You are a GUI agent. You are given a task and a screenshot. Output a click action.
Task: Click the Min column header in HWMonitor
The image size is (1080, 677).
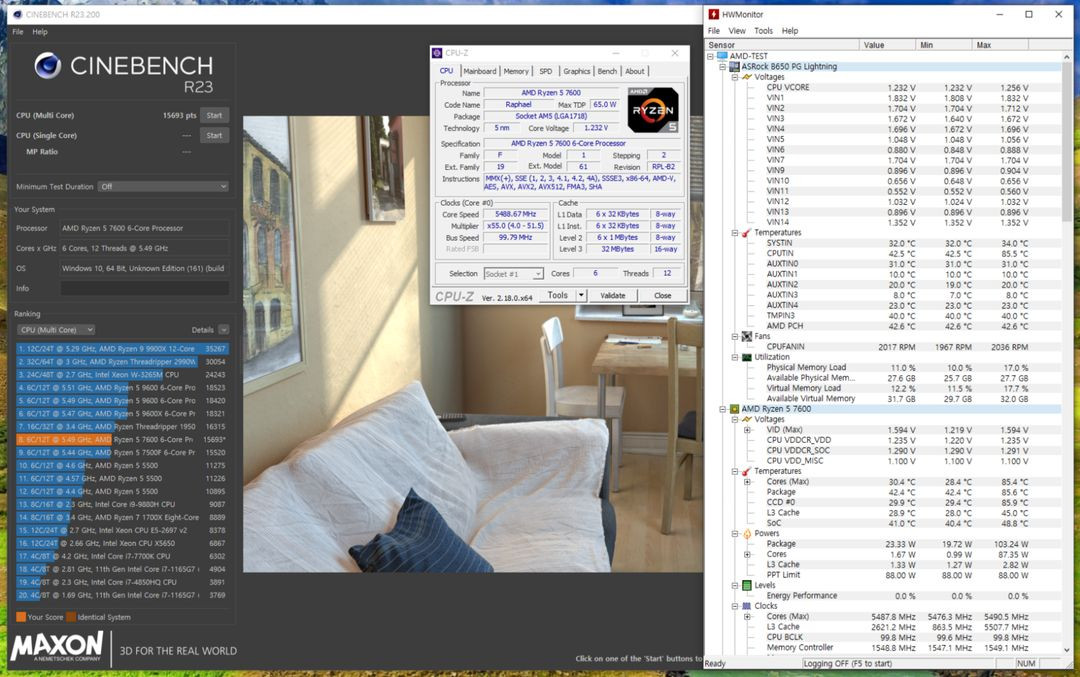click(944, 45)
